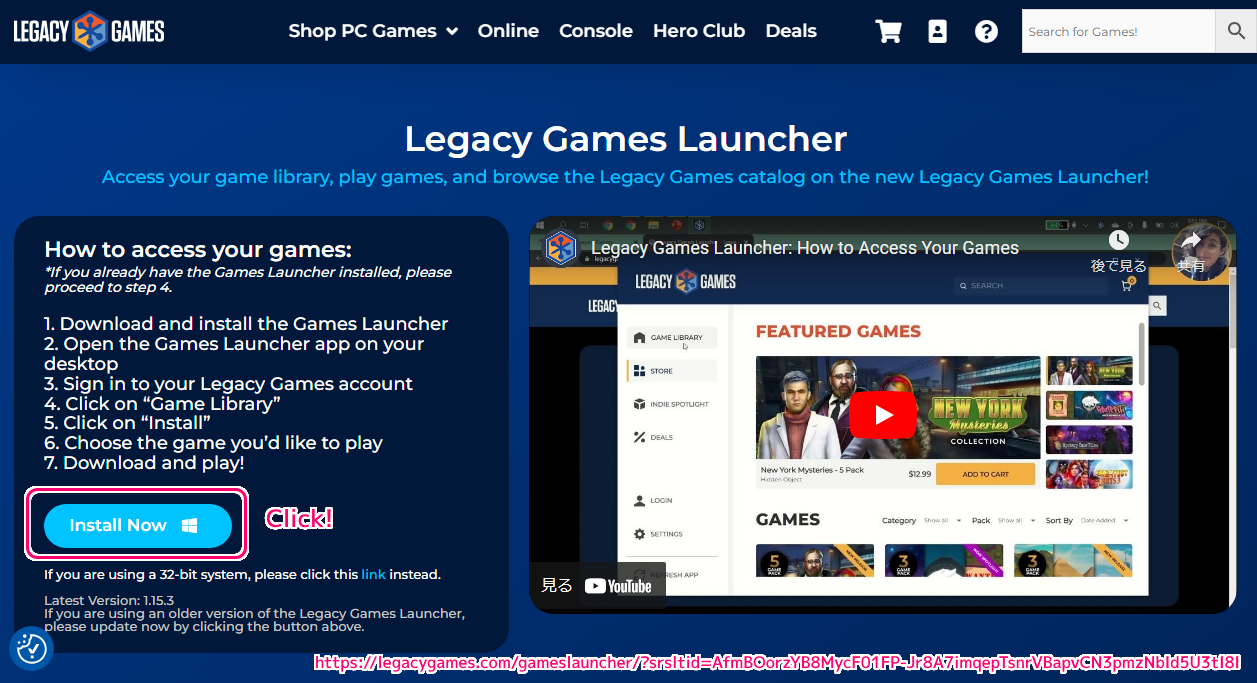This screenshot has height=683, width=1257.
Task: Open the shopping cart icon
Action: click(888, 31)
